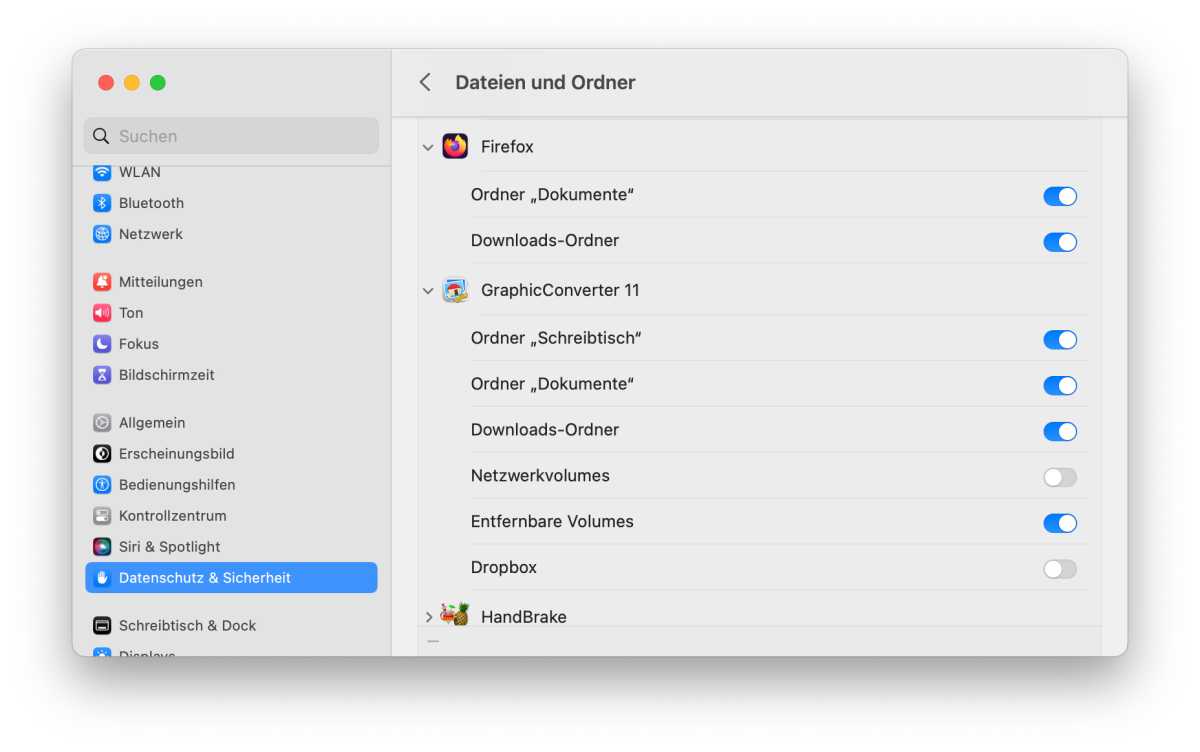Click the Ton speaker icon
1200x752 pixels.
102,313
